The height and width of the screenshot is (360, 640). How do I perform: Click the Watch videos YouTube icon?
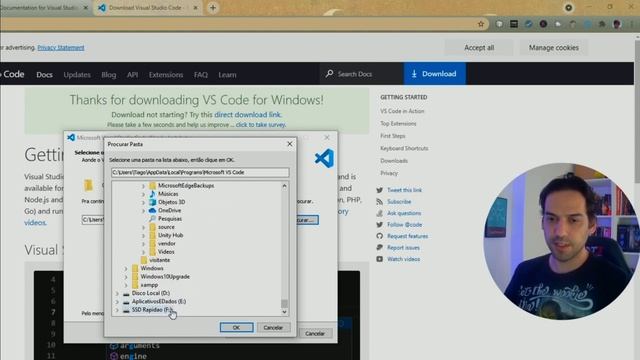(x=380, y=259)
